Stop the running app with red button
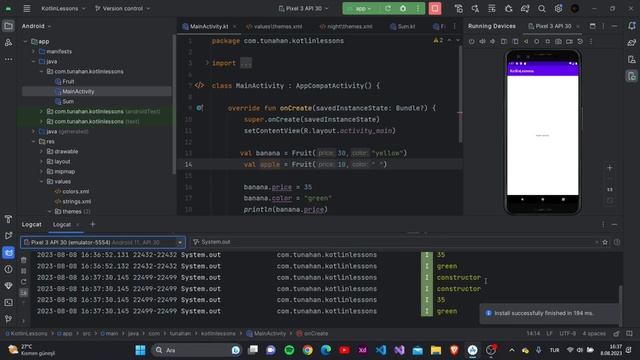Screen dimensions: 640x360 [x=435, y=8]
